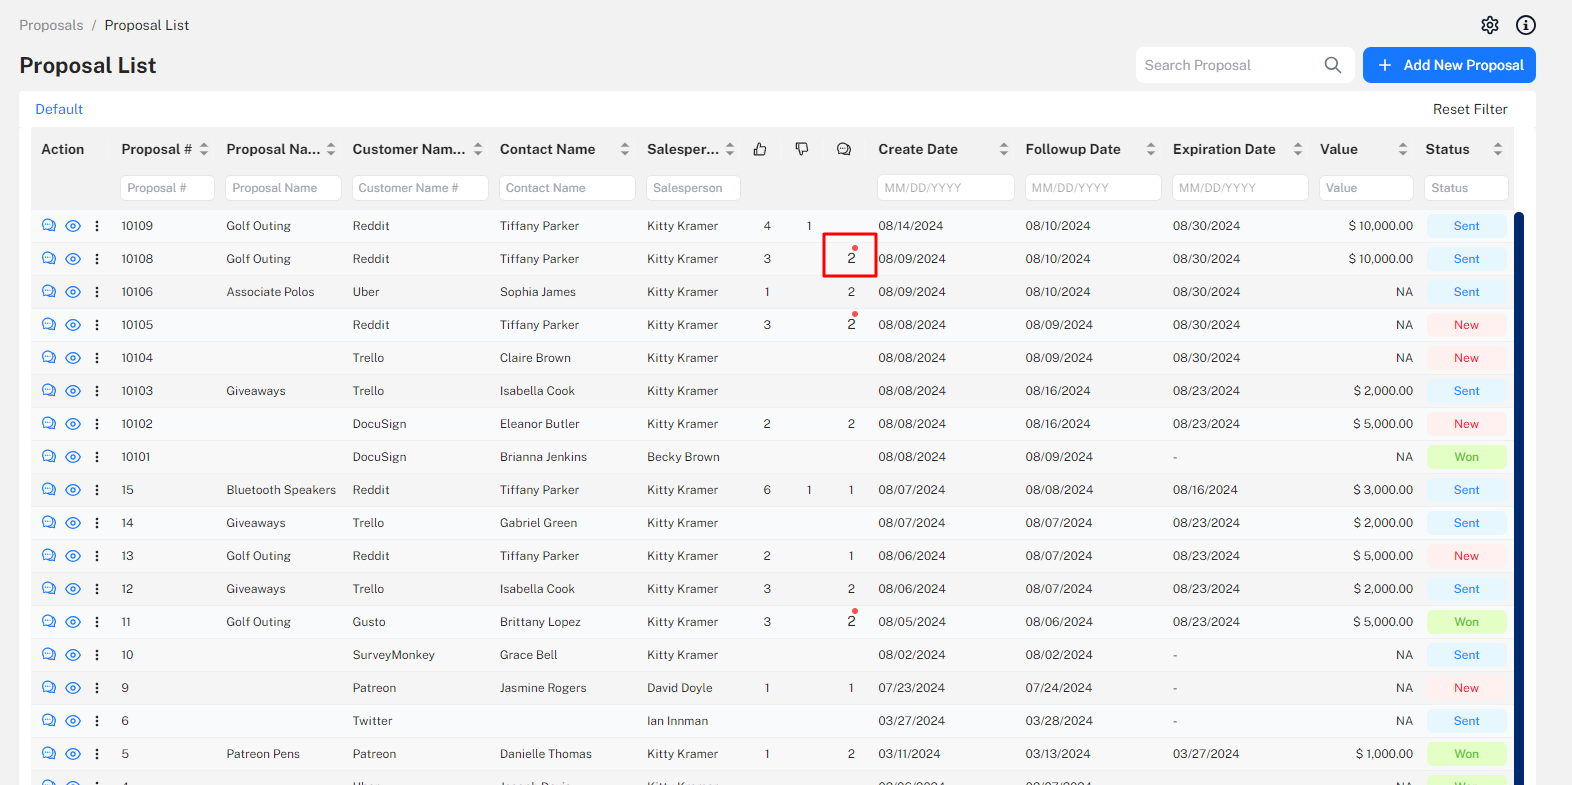The width and height of the screenshot is (1572, 785).
Task: Click eye view icon for proposal 10109
Action: pyautogui.click(x=73, y=226)
